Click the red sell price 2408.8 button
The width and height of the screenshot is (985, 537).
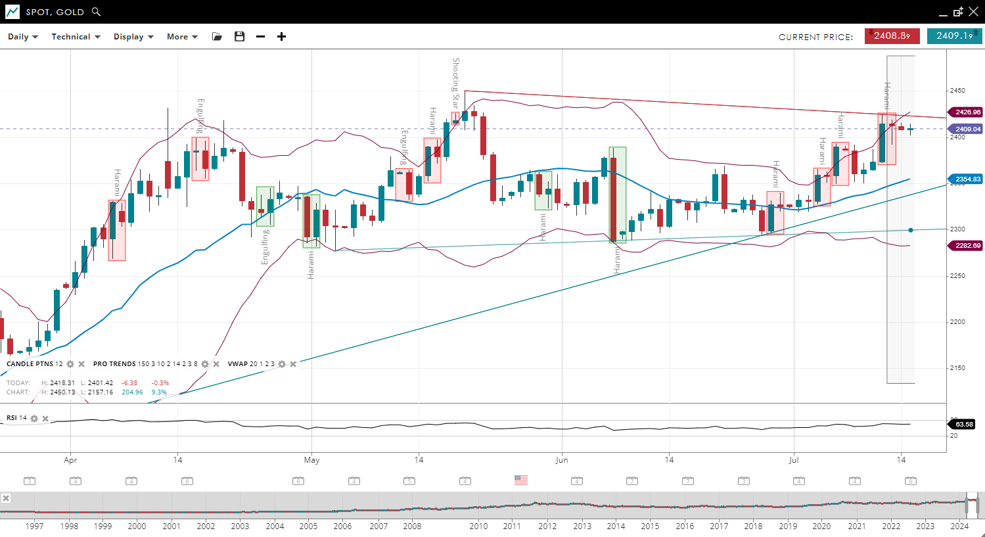point(891,36)
